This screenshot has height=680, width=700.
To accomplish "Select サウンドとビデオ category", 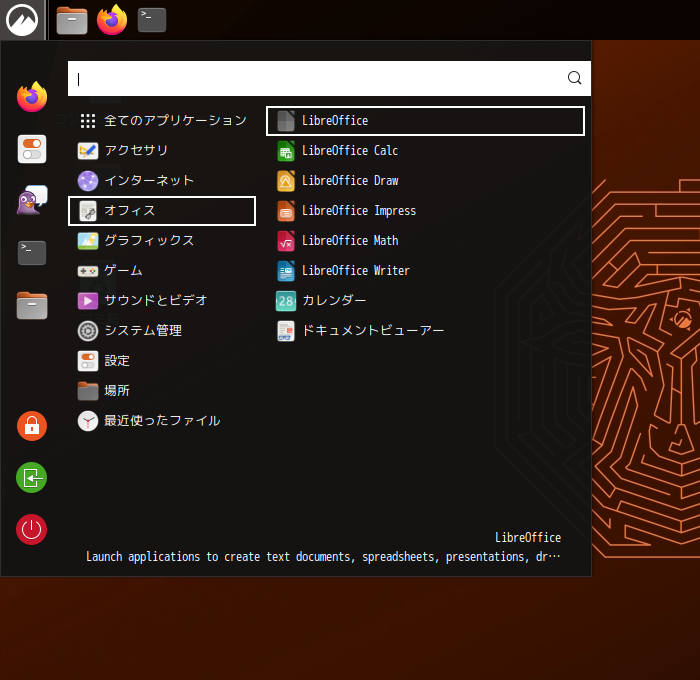I will coord(162,300).
